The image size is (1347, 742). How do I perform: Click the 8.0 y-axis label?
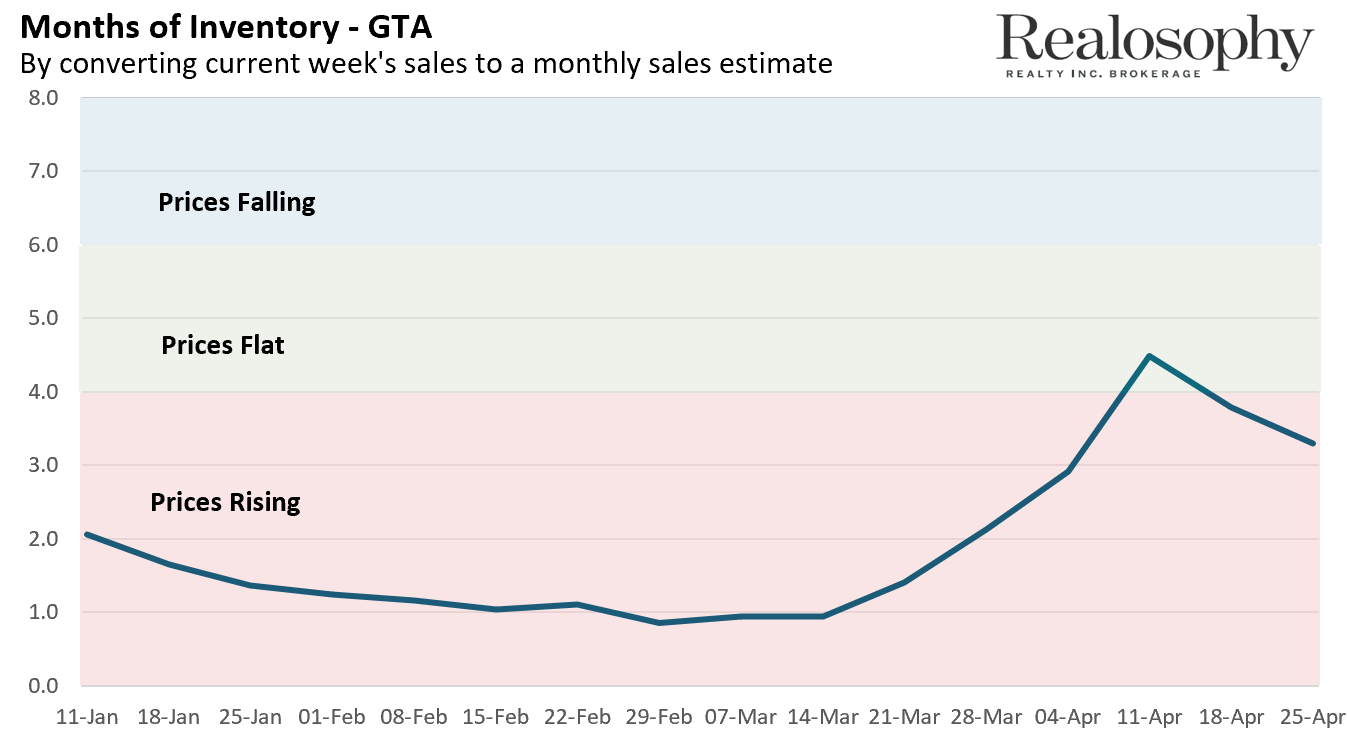point(44,98)
